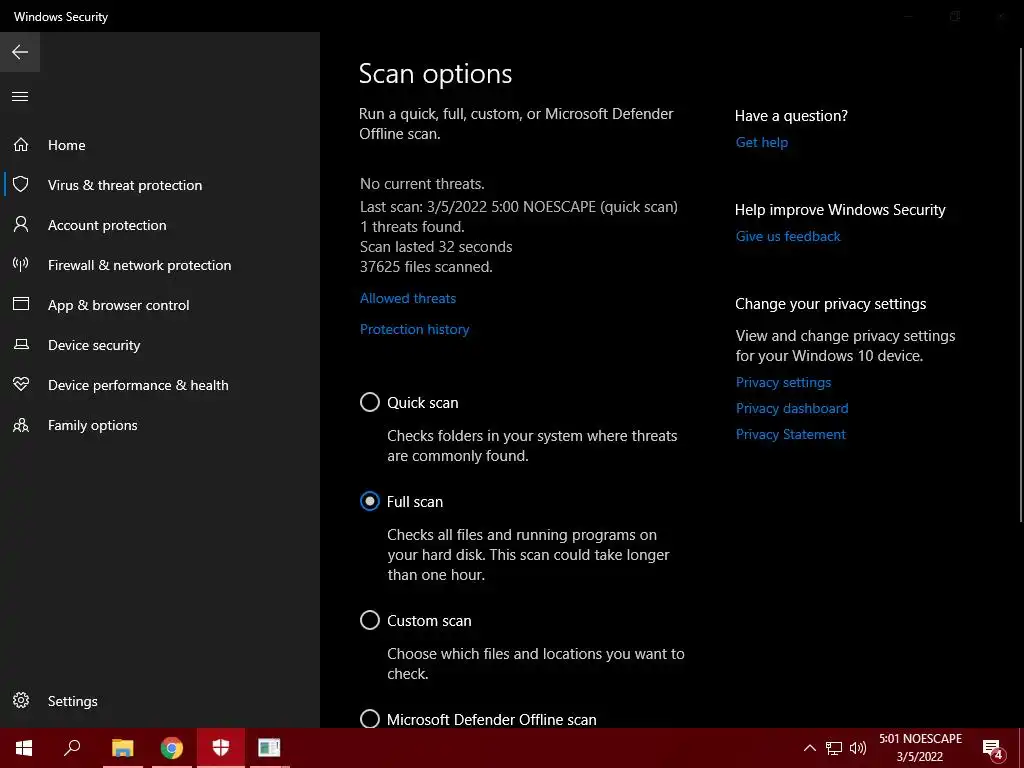Open the Protection history link
Screen dimensions: 1024x768
click(x=414, y=329)
